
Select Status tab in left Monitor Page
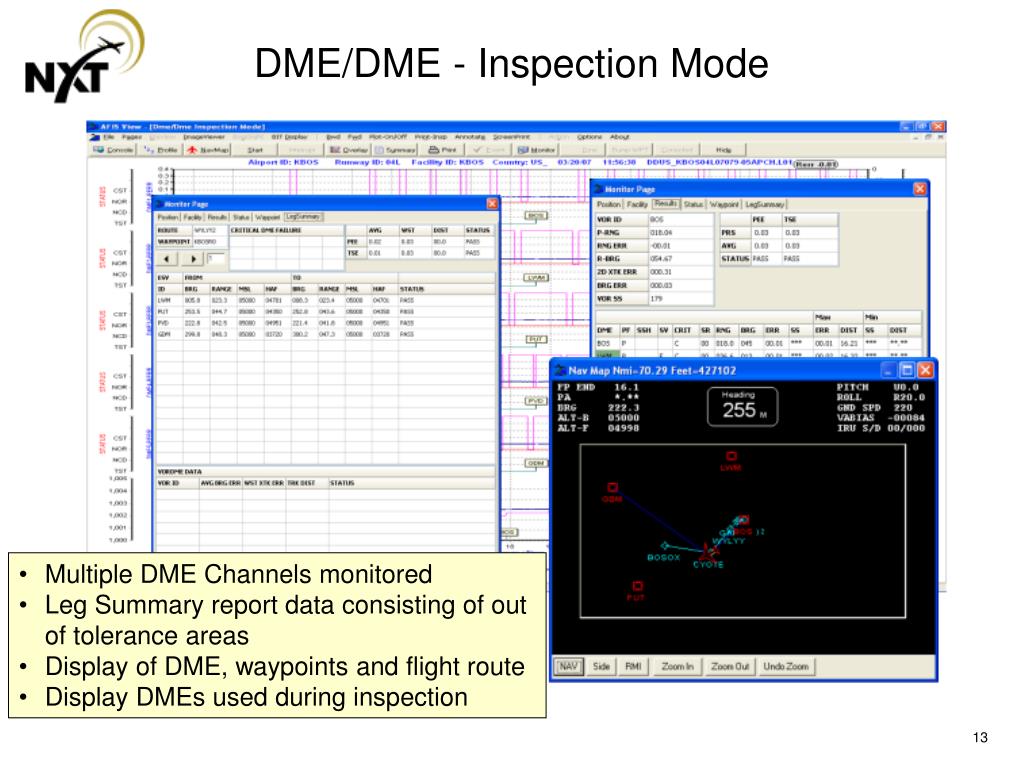(x=241, y=217)
